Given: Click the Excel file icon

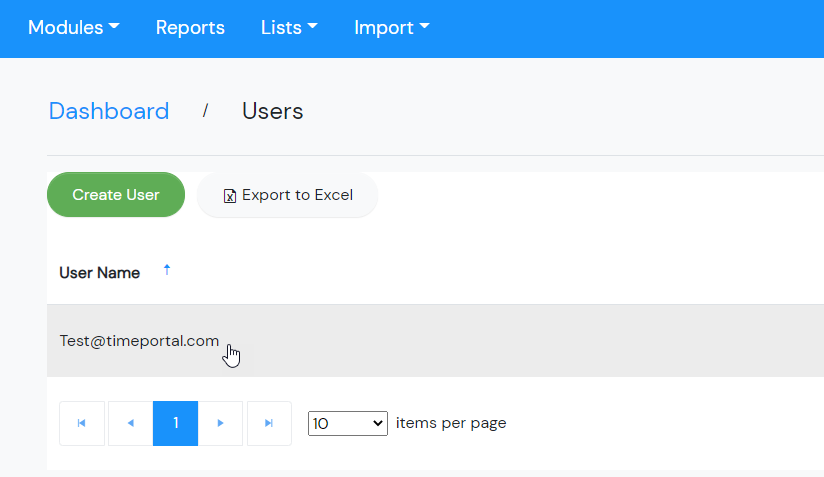Looking at the screenshot, I should coord(230,196).
